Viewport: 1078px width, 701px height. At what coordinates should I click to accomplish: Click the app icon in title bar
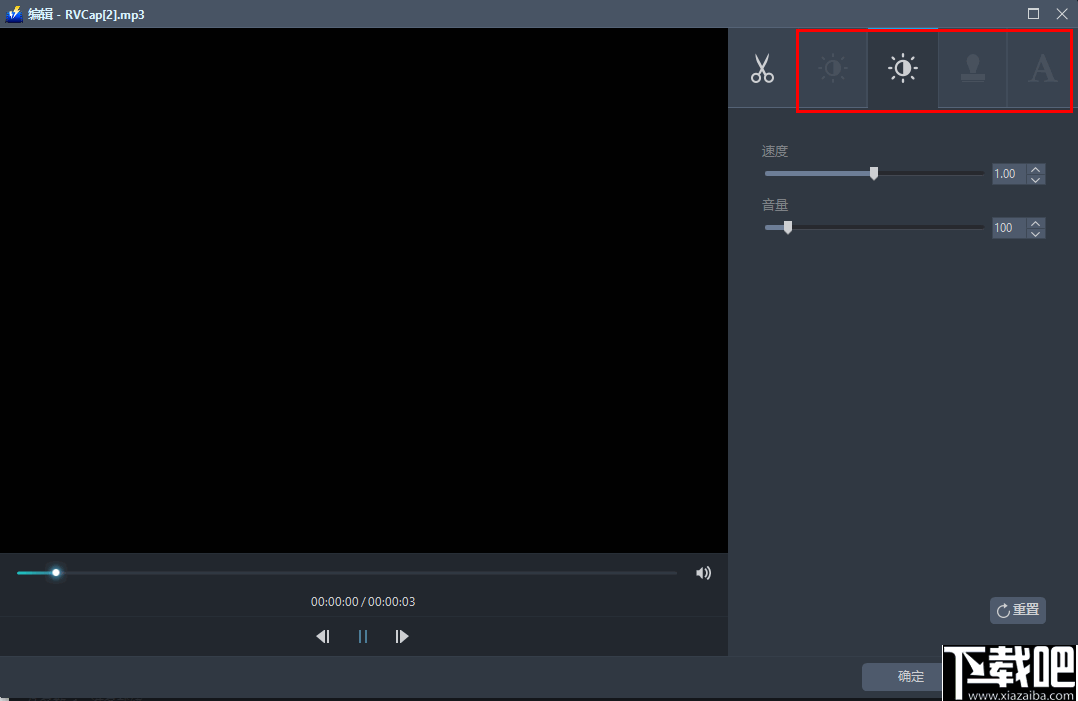pos(14,14)
